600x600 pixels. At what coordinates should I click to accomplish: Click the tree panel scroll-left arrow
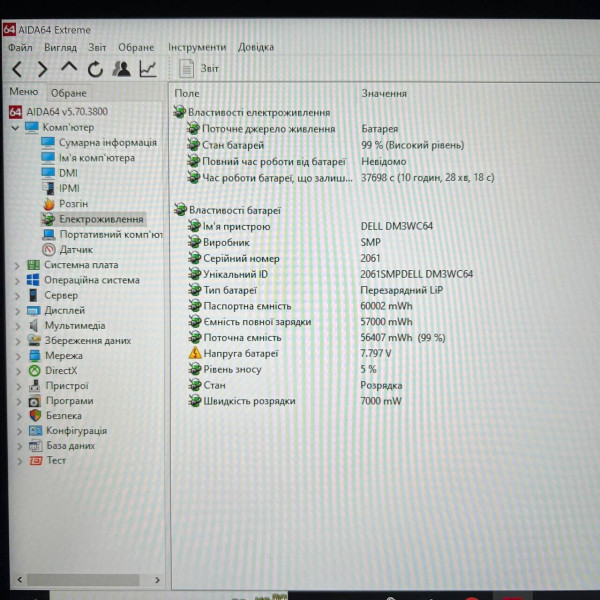20,580
